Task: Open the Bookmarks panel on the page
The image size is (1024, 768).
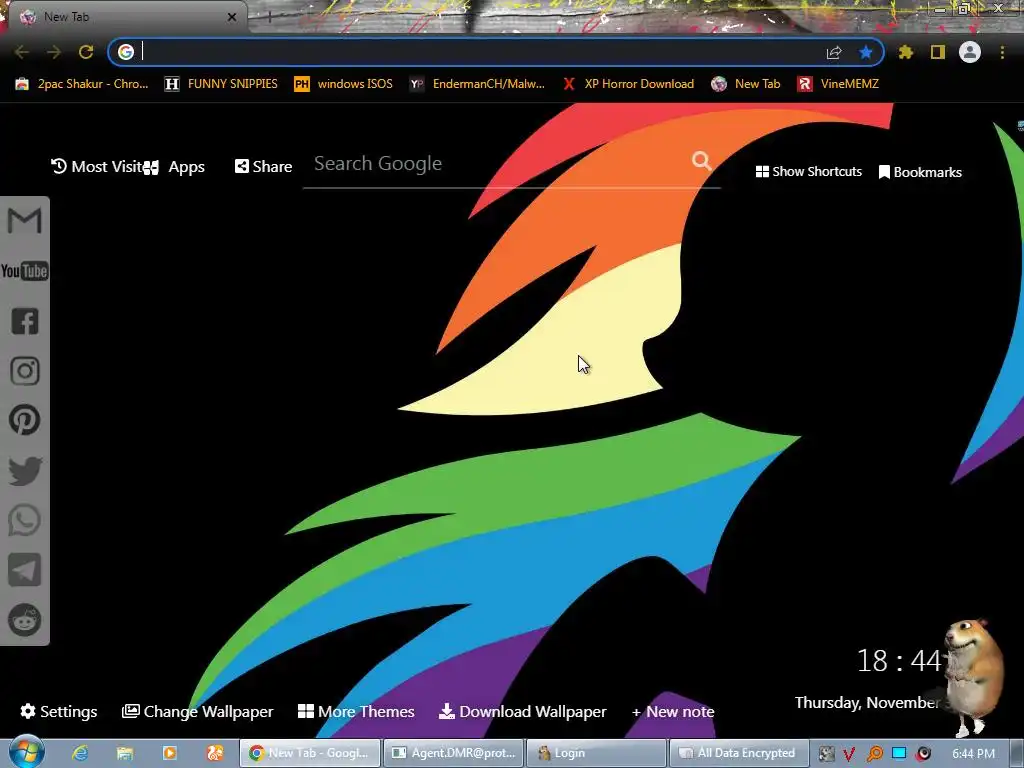Action: point(920,172)
